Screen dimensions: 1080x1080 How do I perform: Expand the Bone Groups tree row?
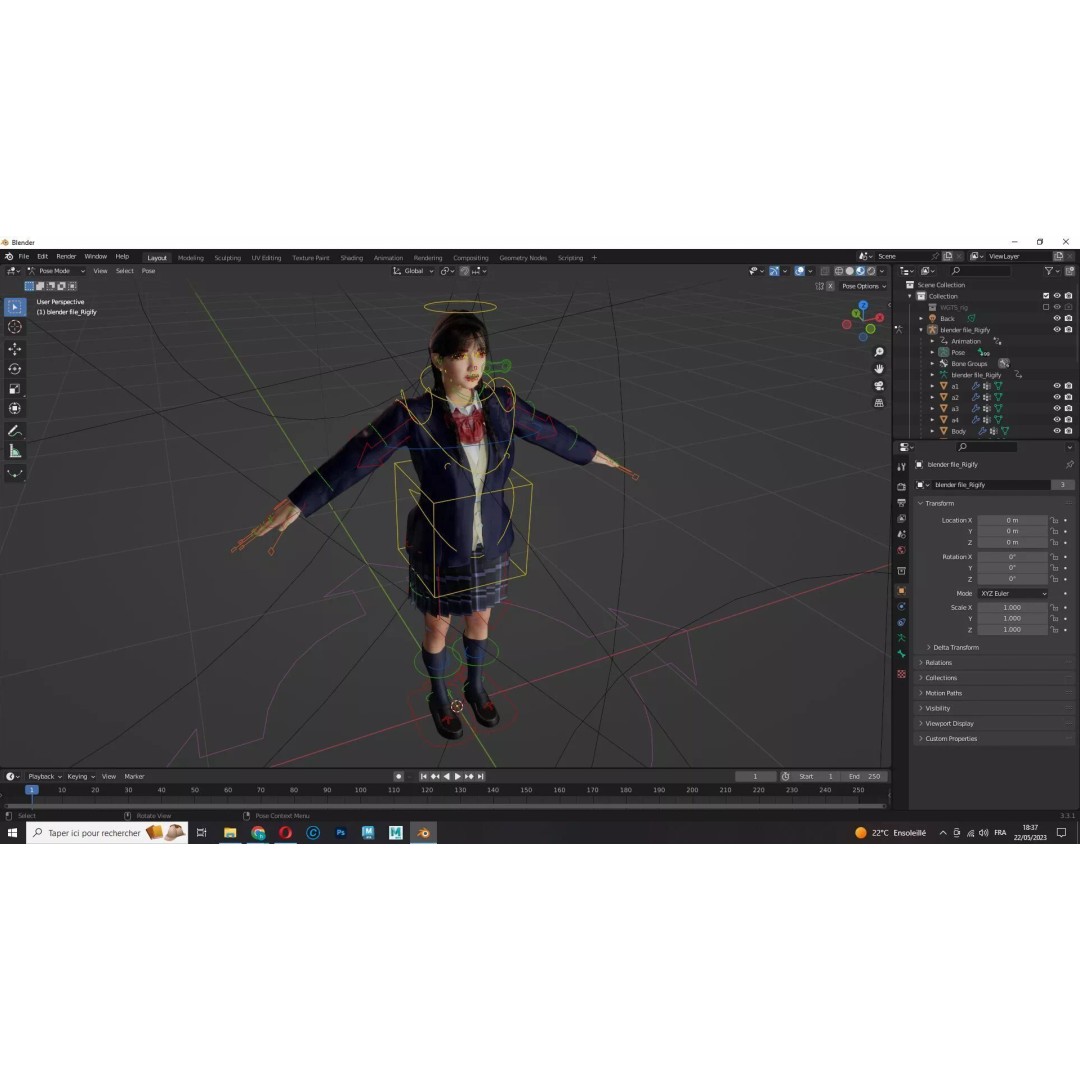click(933, 364)
